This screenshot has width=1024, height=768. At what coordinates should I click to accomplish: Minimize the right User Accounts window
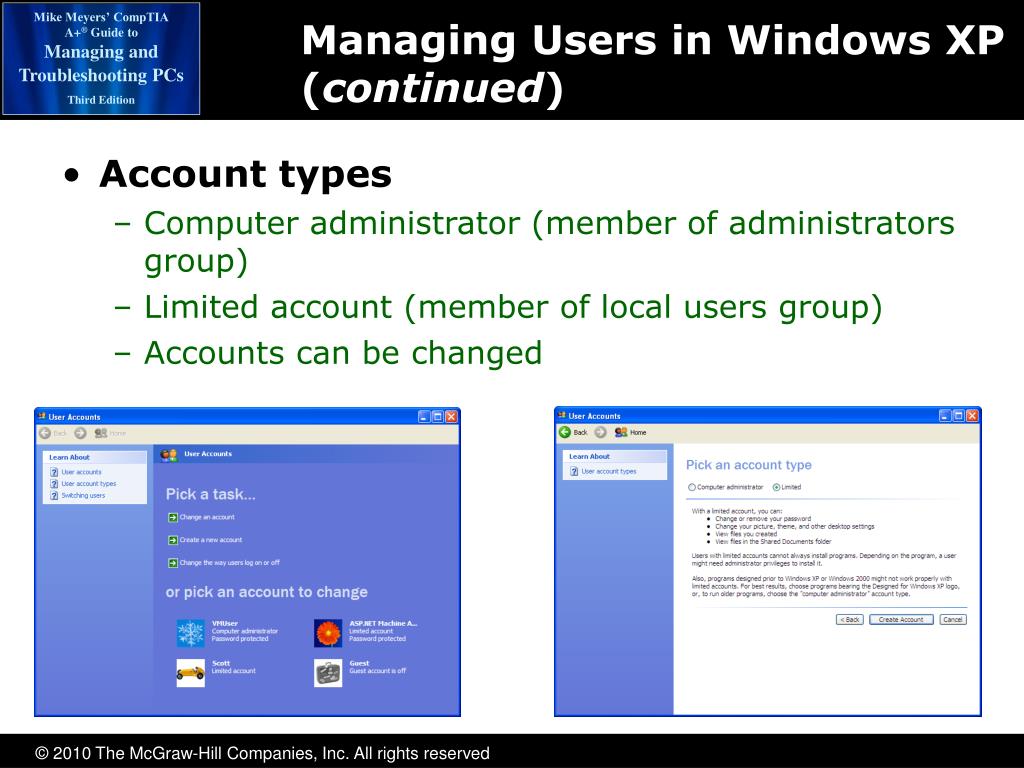(x=945, y=415)
